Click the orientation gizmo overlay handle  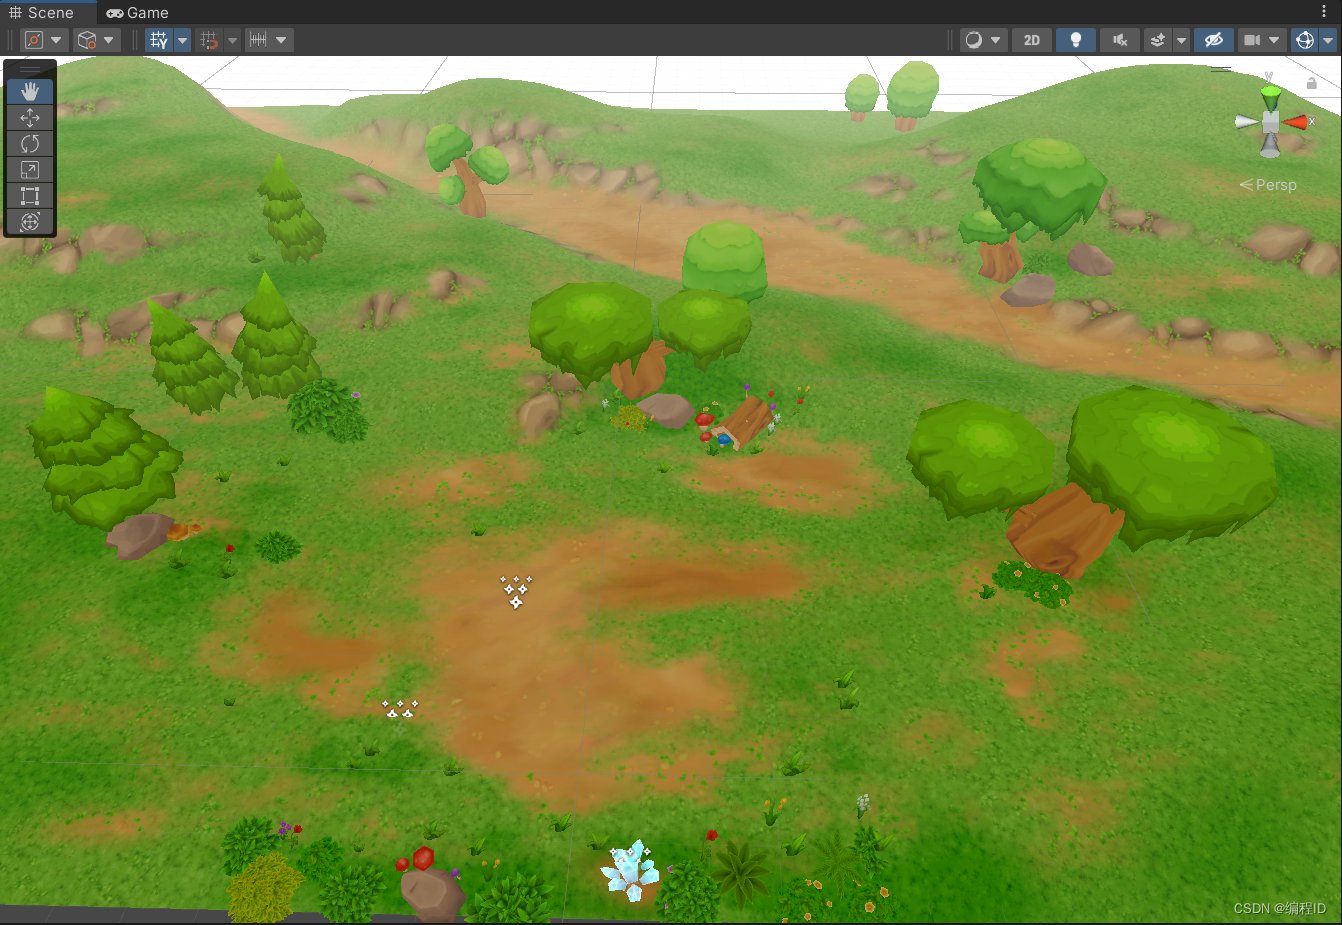tap(1221, 69)
